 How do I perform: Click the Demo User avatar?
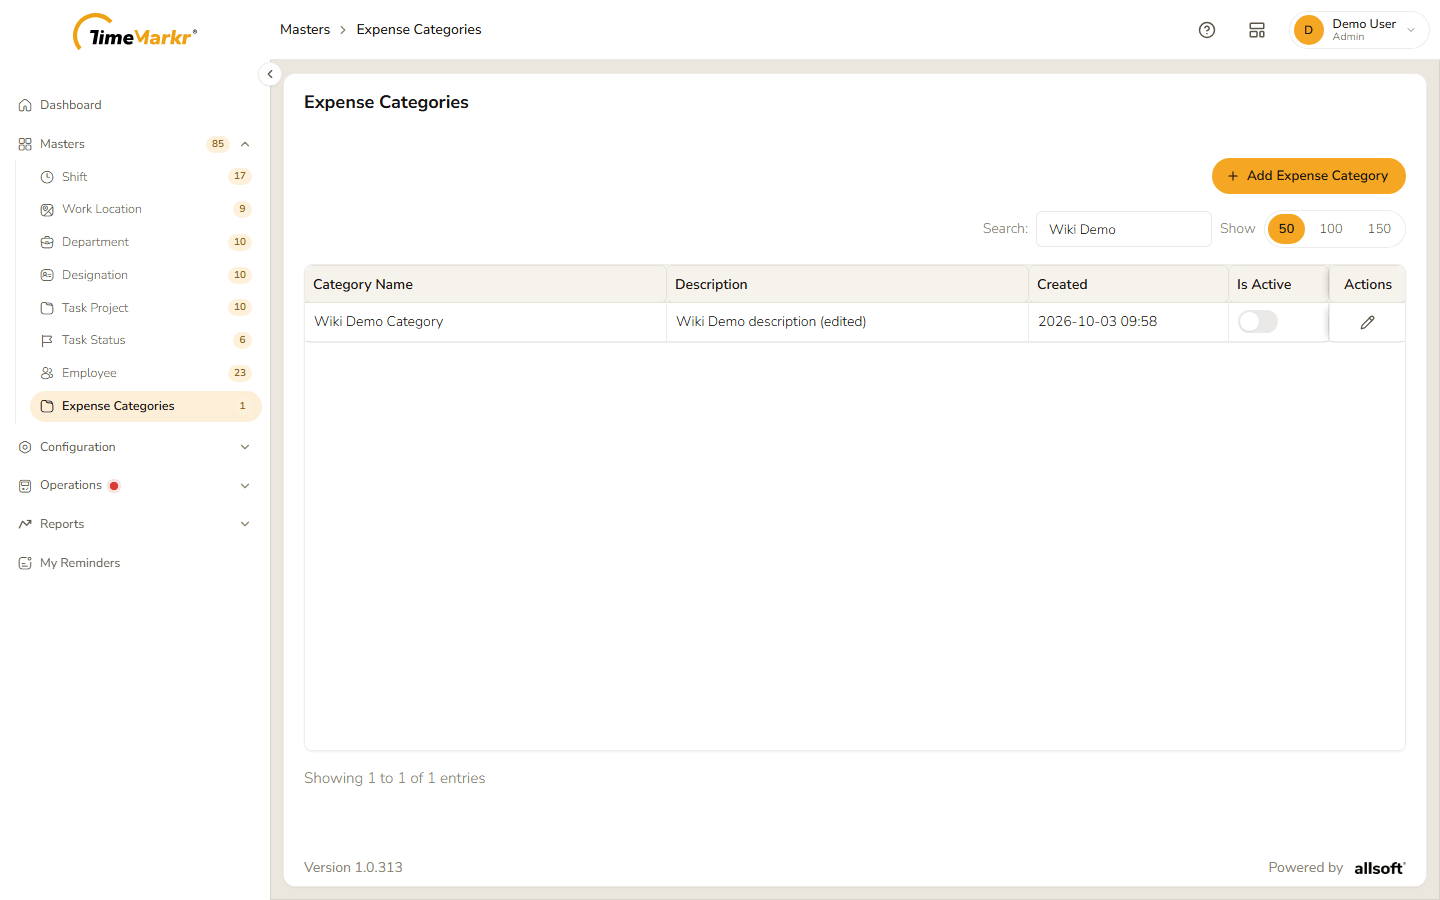[x=1308, y=30]
